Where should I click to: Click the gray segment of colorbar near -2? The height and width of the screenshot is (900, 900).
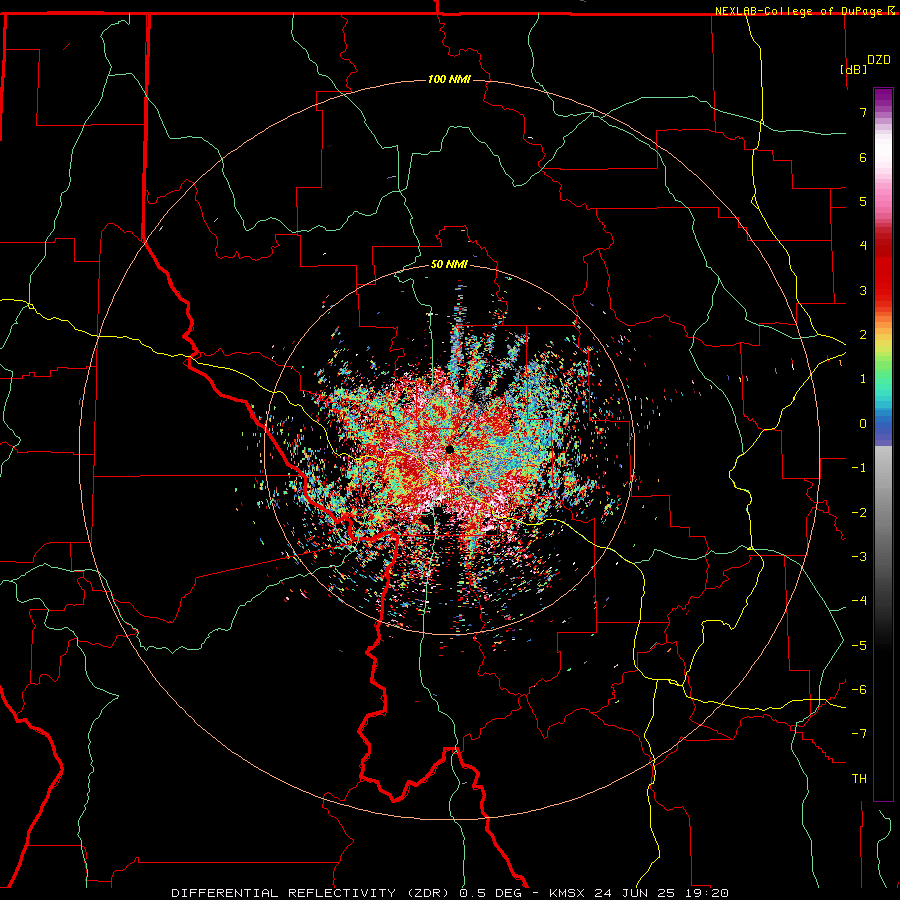coord(883,513)
